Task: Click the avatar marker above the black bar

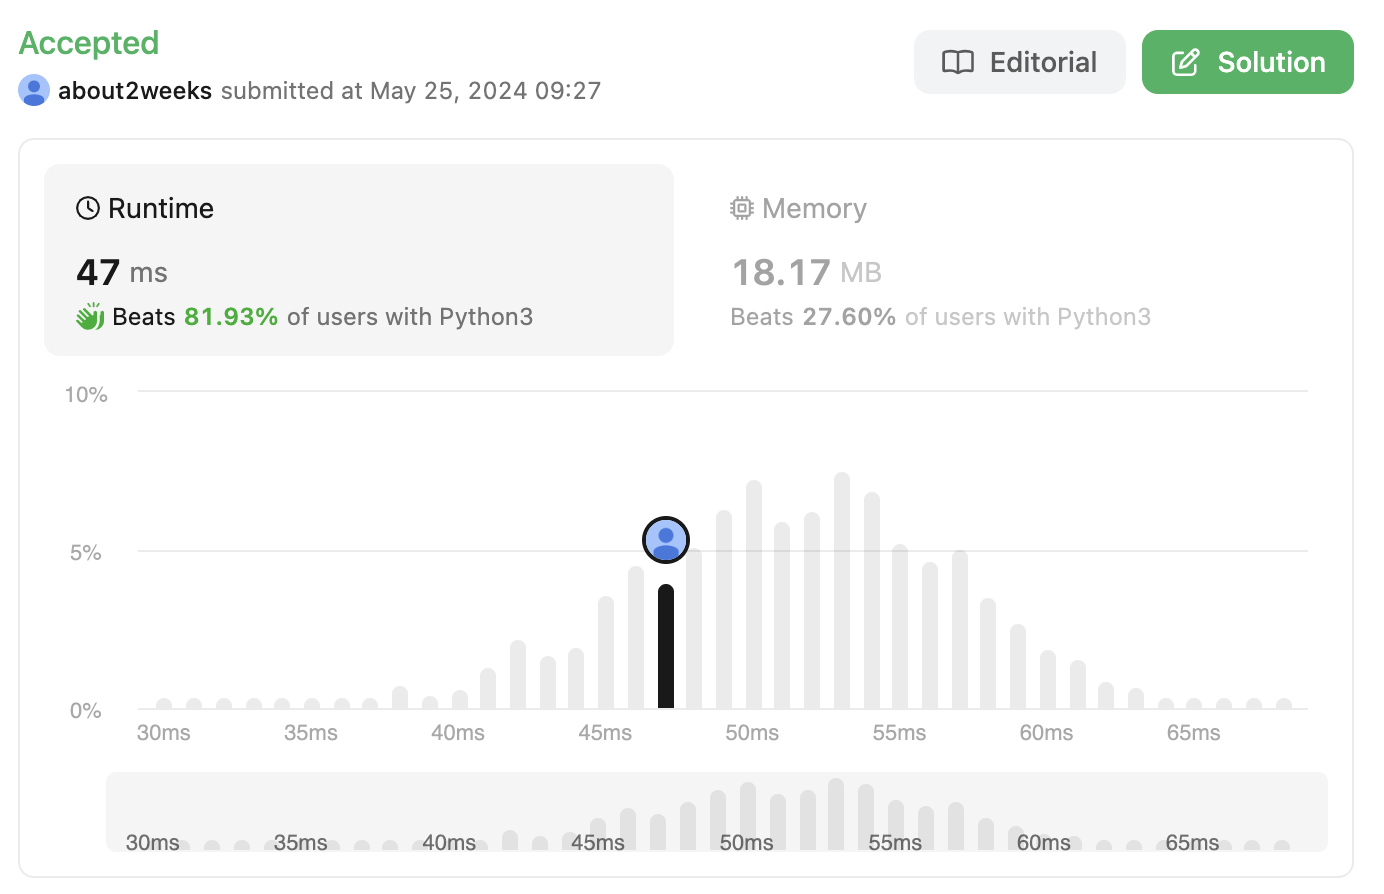Action: click(666, 540)
